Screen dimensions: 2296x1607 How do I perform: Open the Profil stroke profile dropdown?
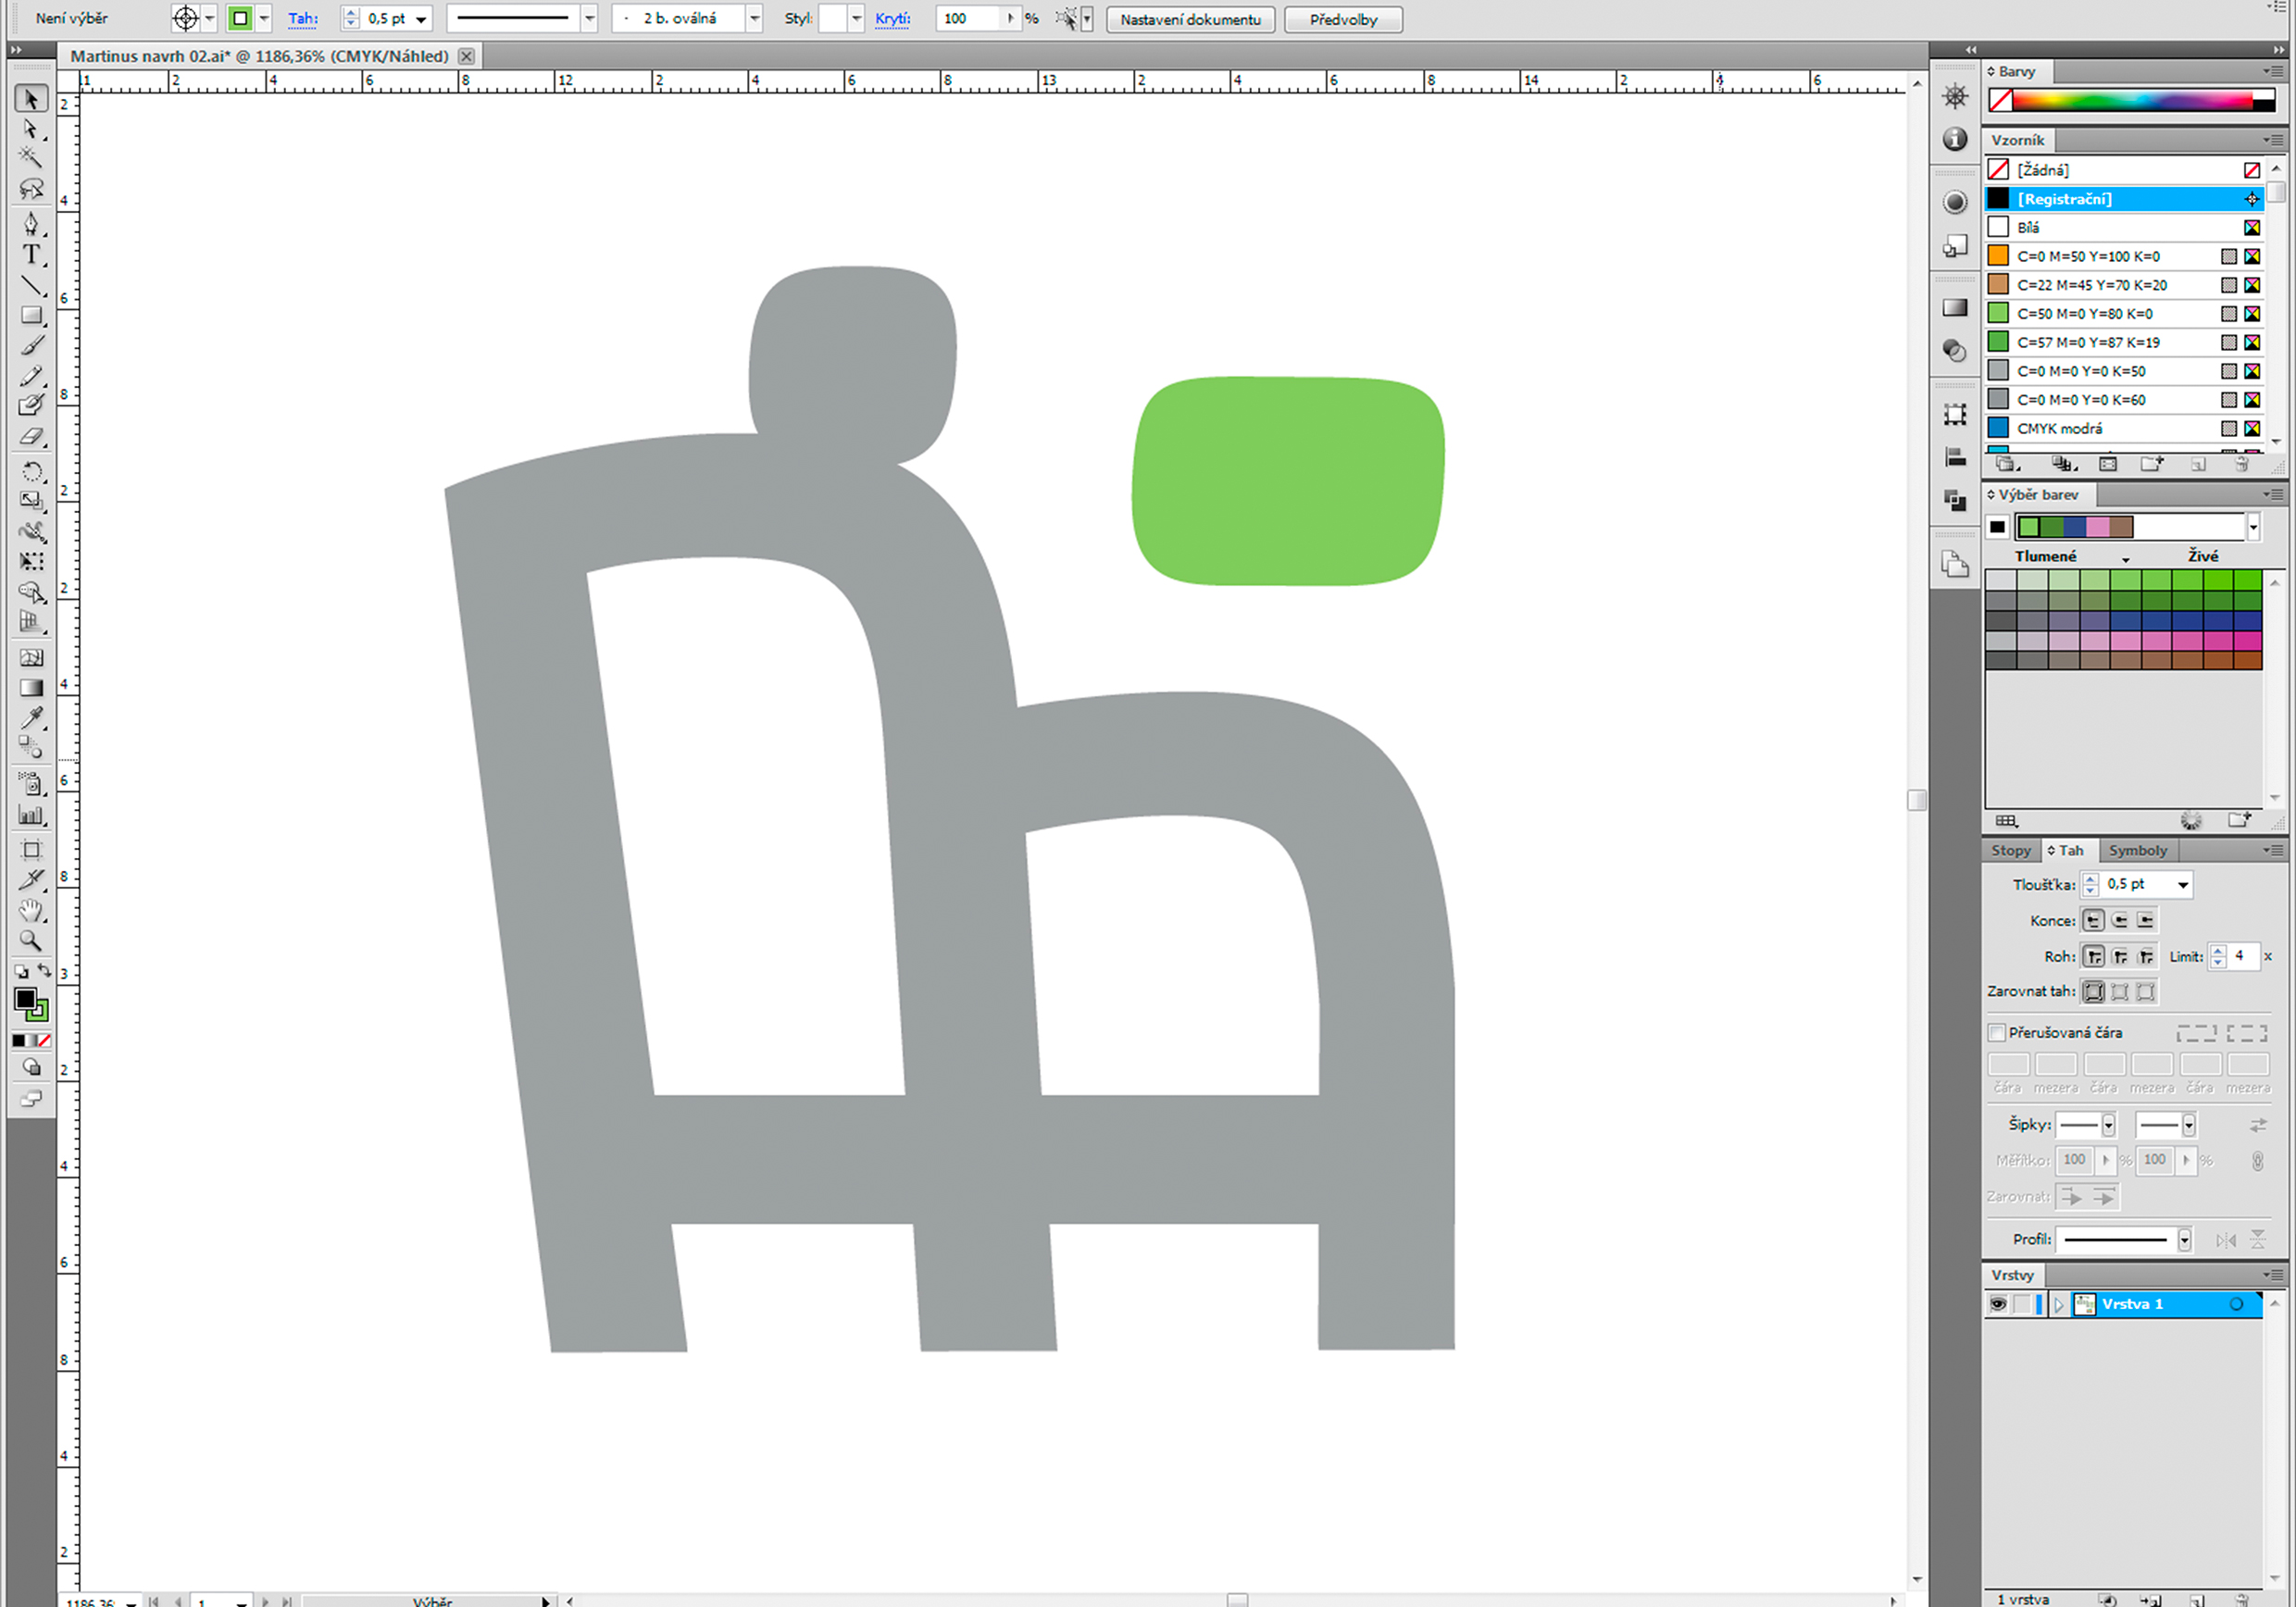pos(2184,1240)
